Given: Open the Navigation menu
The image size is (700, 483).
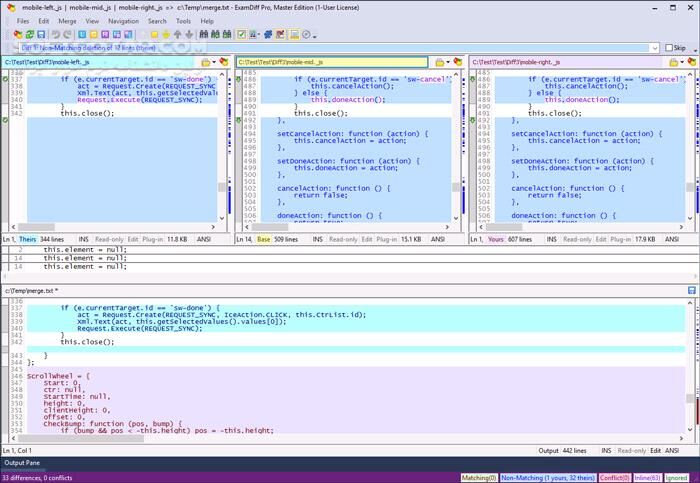Looking at the screenshot, I should [x=124, y=20].
